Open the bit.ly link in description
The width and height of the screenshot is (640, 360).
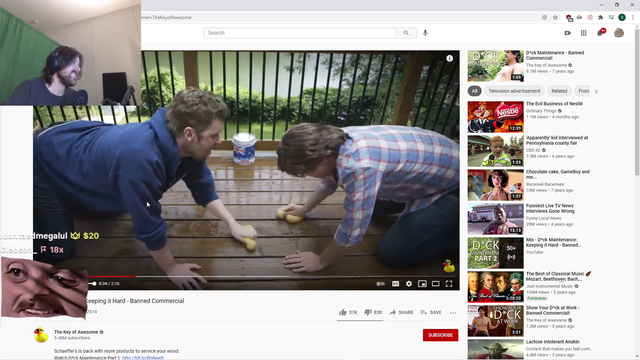(x=143, y=358)
